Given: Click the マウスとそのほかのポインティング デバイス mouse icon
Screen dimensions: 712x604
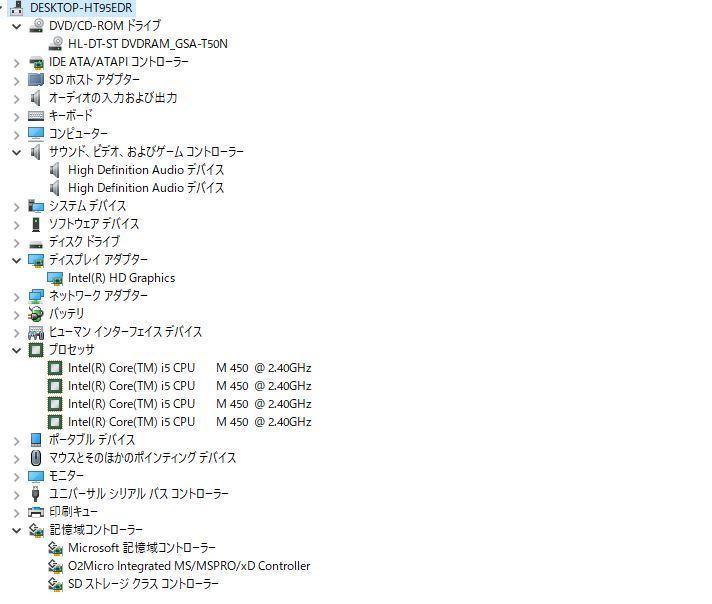Looking at the screenshot, I should pyautogui.click(x=36, y=458).
